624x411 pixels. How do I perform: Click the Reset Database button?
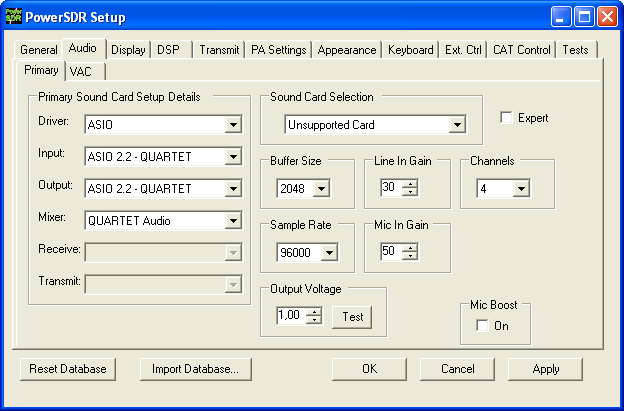coord(68,369)
